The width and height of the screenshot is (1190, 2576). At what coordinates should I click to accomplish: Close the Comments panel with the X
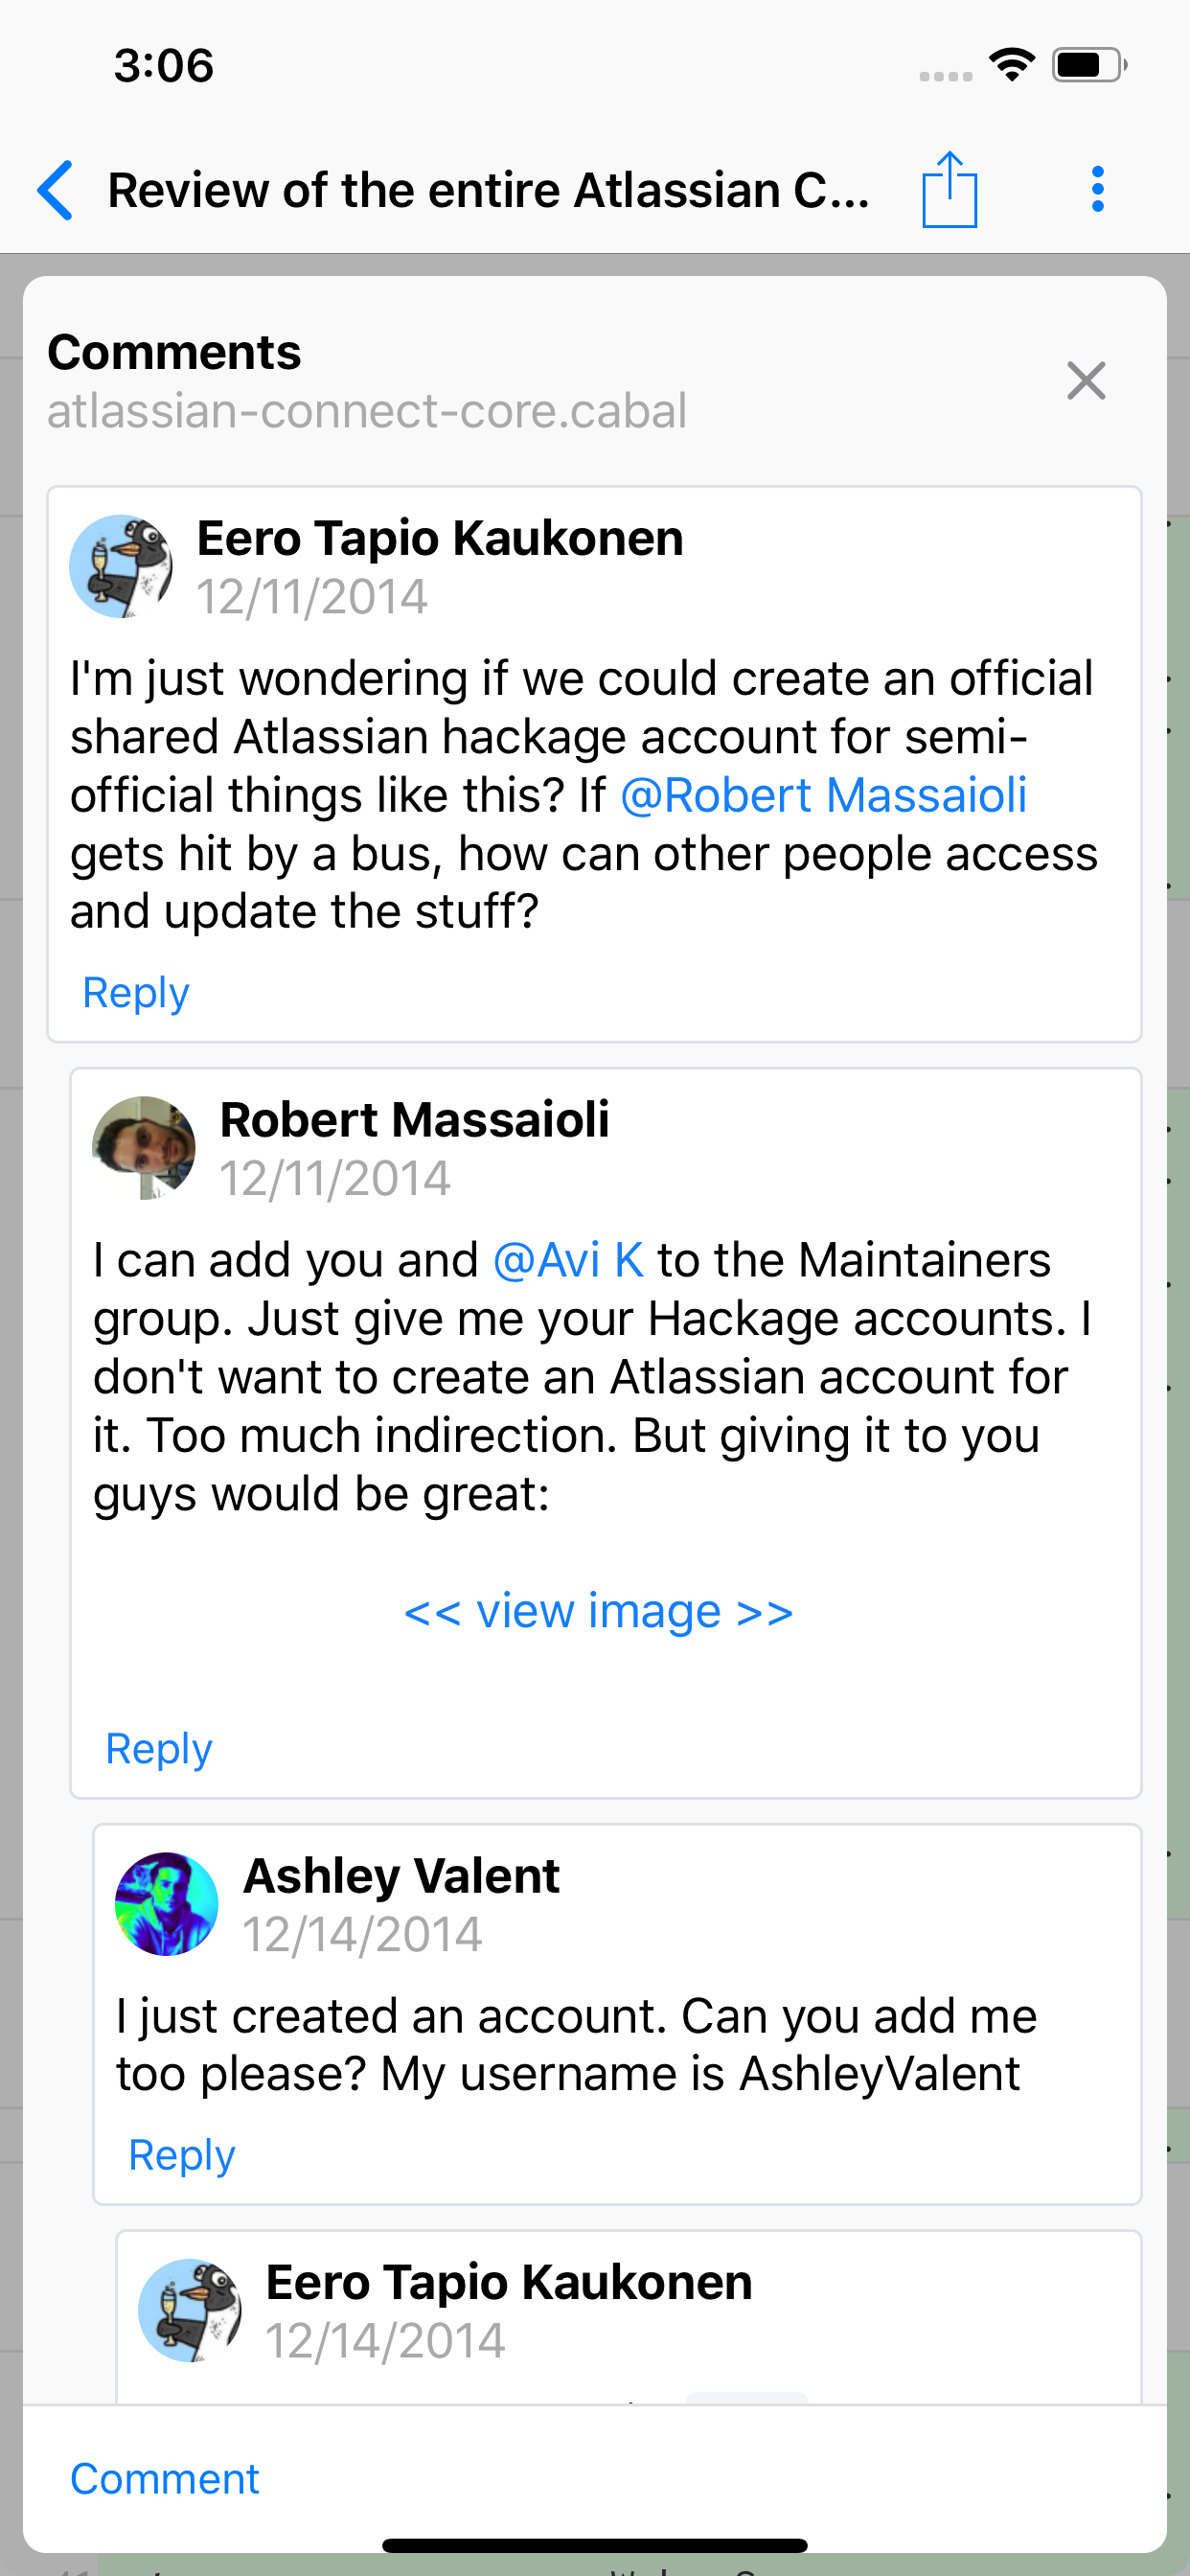click(x=1086, y=381)
